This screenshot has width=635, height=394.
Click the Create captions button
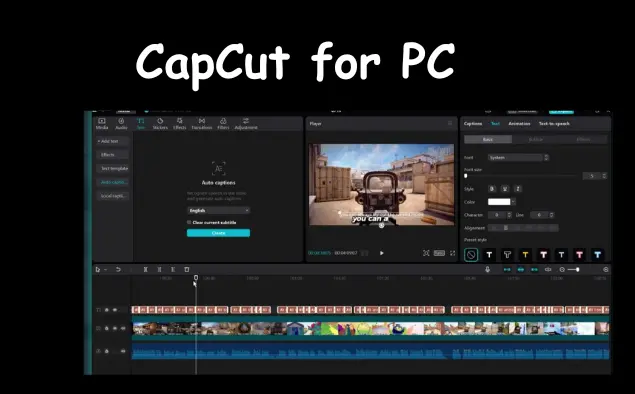(x=218, y=233)
